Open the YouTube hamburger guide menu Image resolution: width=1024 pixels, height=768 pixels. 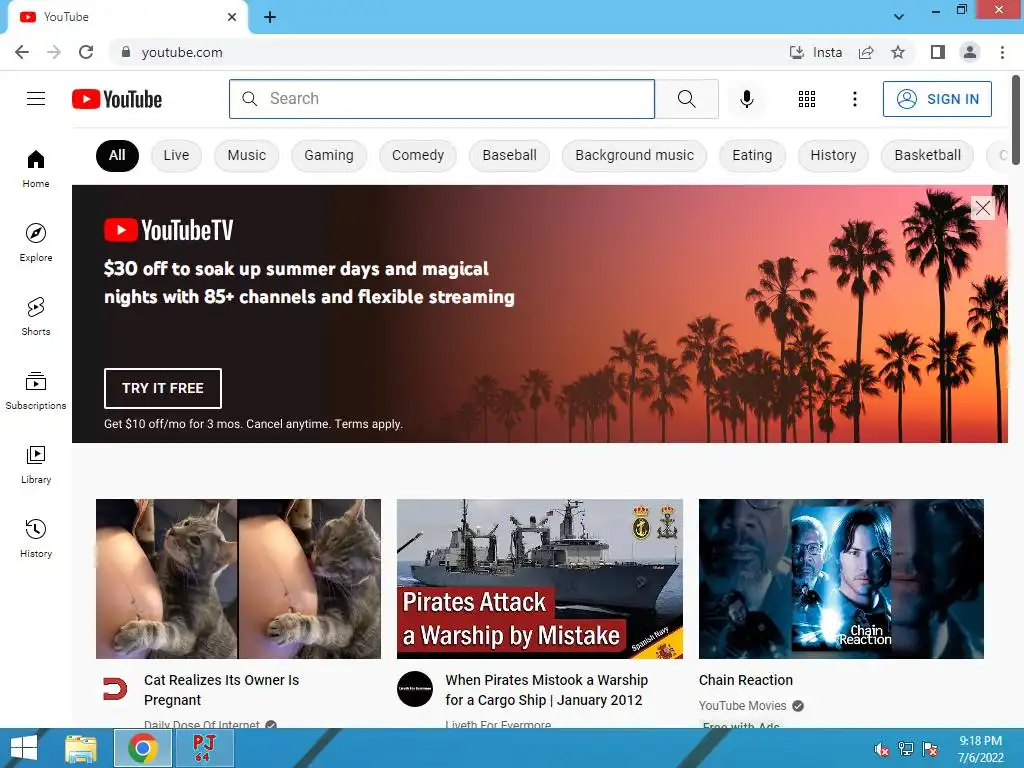tap(36, 99)
